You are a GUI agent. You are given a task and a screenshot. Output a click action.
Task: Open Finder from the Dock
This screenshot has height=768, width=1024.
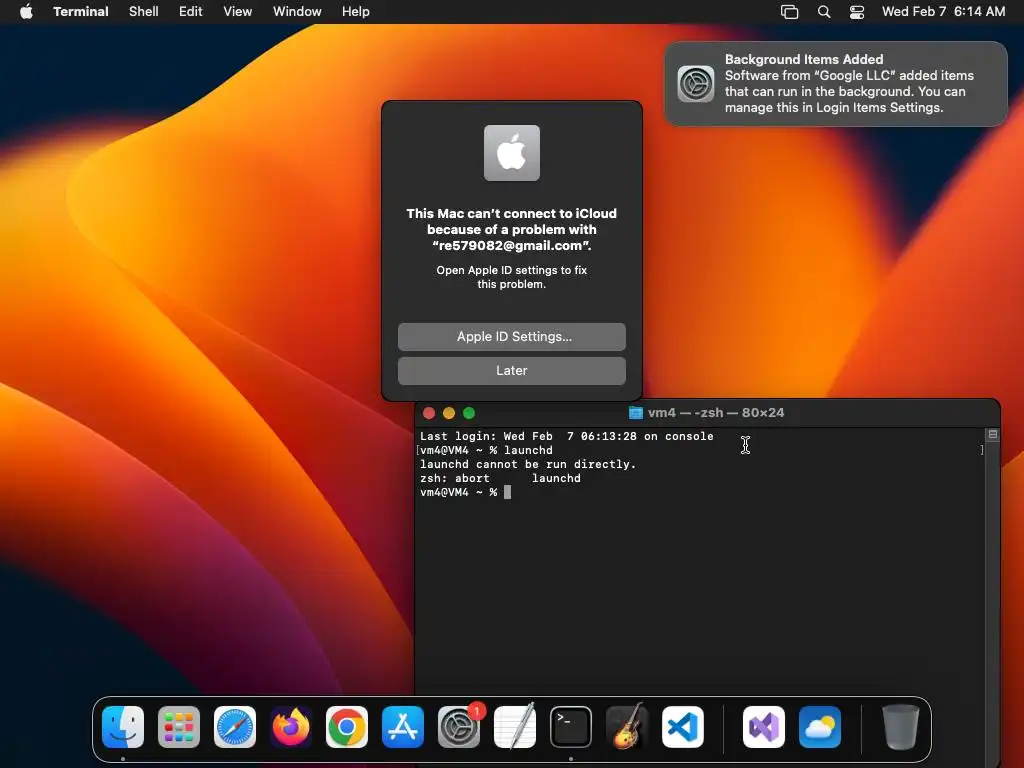[x=123, y=727]
